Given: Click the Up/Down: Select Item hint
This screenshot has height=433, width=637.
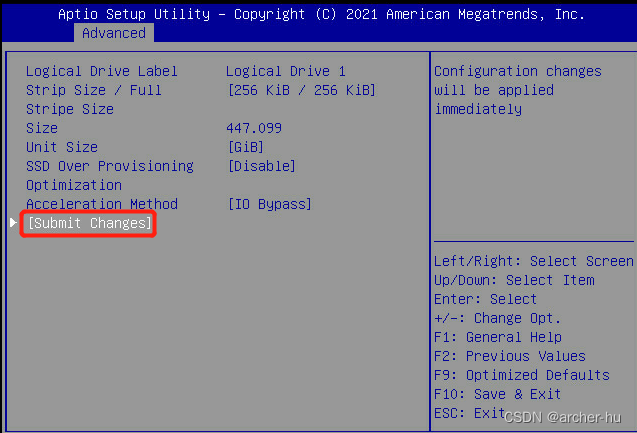Looking at the screenshot, I should pyautogui.click(x=514, y=280).
